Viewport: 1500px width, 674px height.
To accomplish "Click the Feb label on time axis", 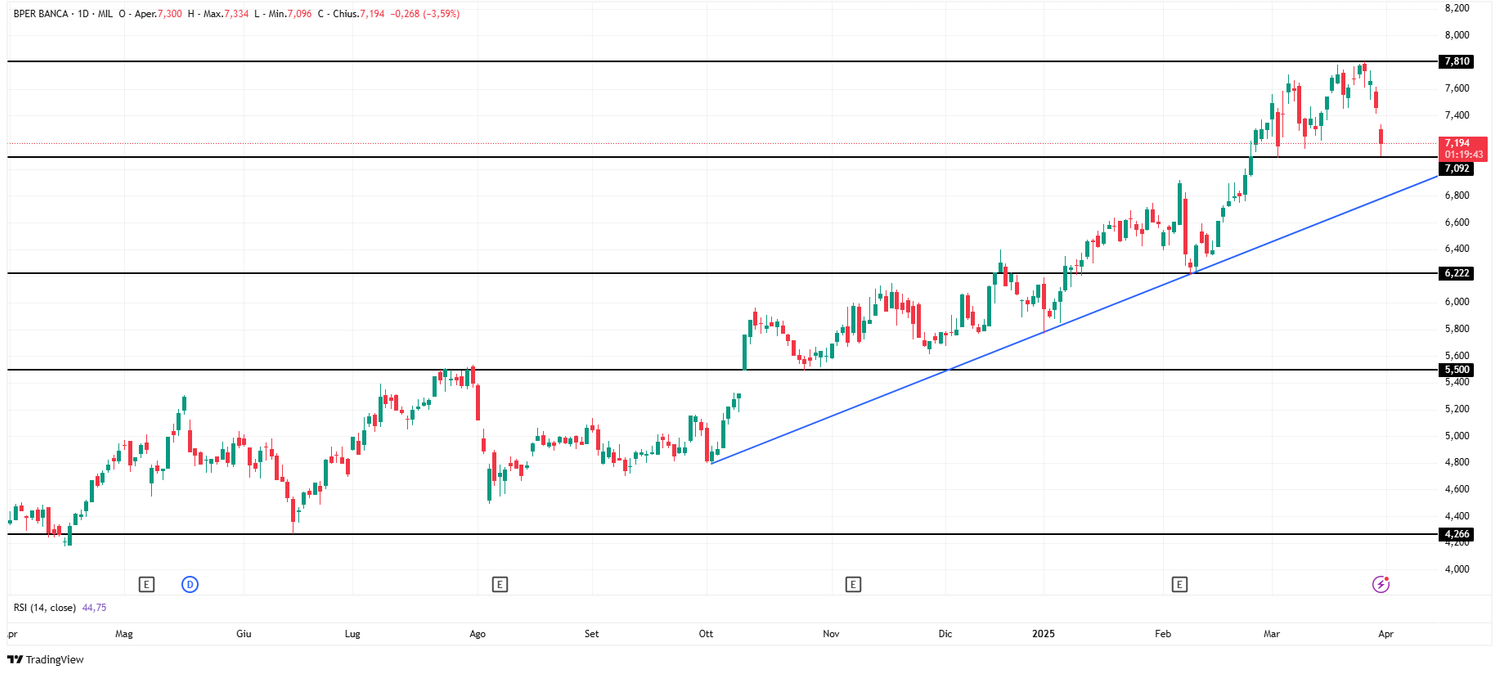I will [x=1163, y=634].
